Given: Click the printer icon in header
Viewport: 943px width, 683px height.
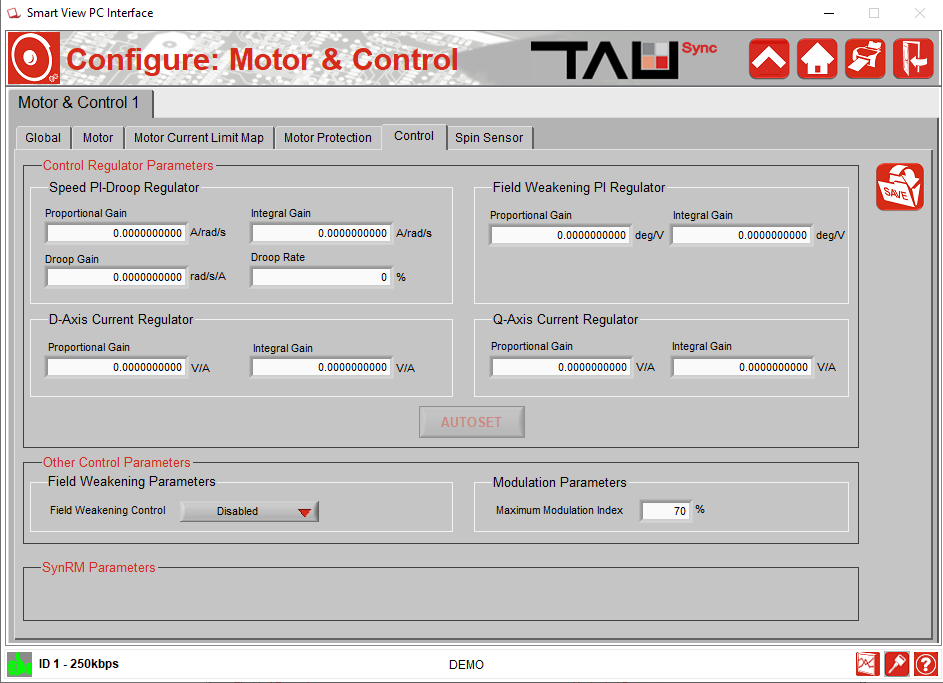Looking at the screenshot, I should tap(865, 59).
